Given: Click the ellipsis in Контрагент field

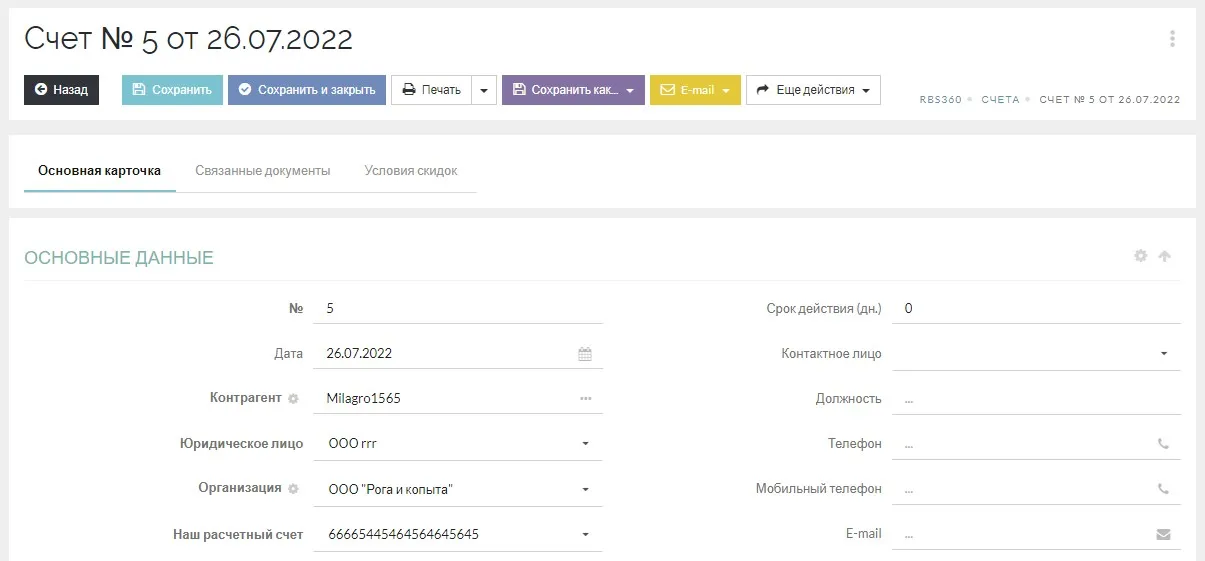Looking at the screenshot, I should [585, 398].
